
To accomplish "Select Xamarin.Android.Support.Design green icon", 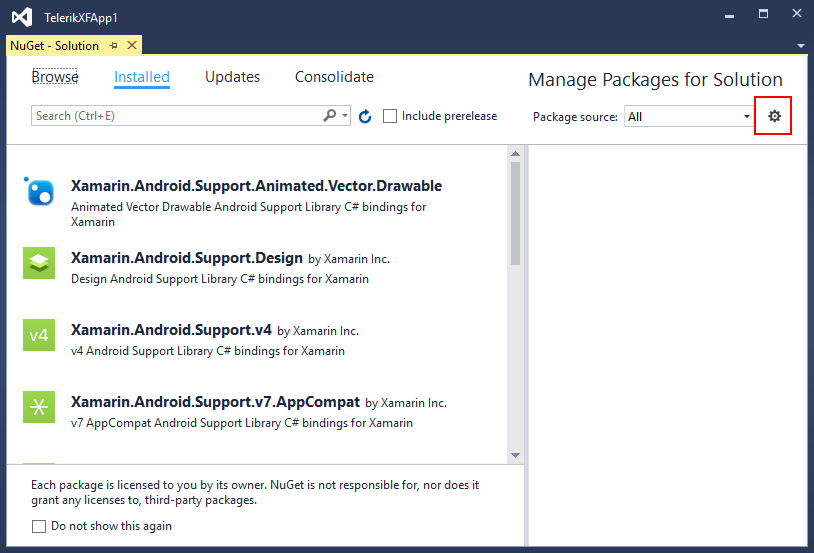I will 39,263.
